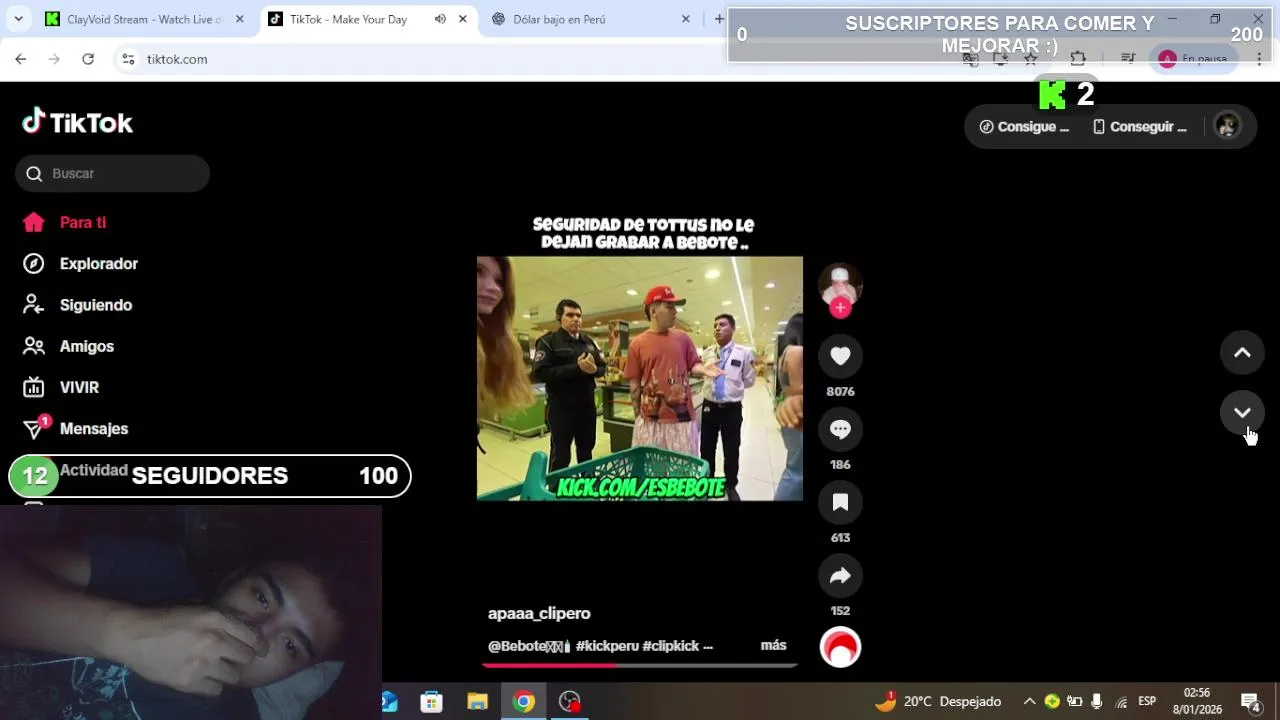The image size is (1280, 720).
Task: Follow creator via the red plus badge
Action: (x=840, y=308)
